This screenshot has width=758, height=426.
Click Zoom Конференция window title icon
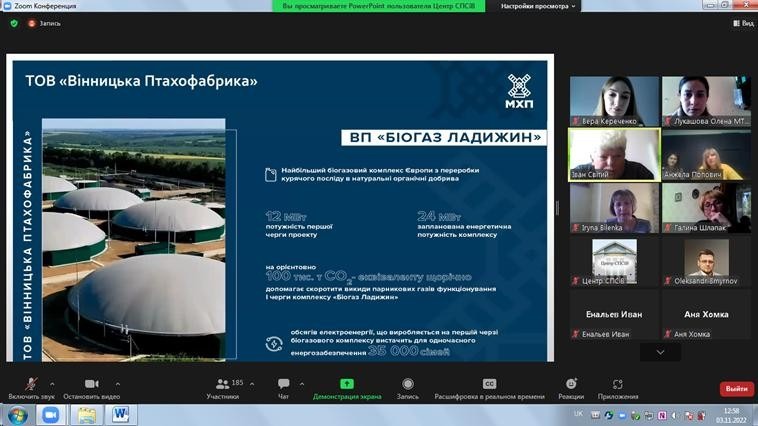coord(7,6)
